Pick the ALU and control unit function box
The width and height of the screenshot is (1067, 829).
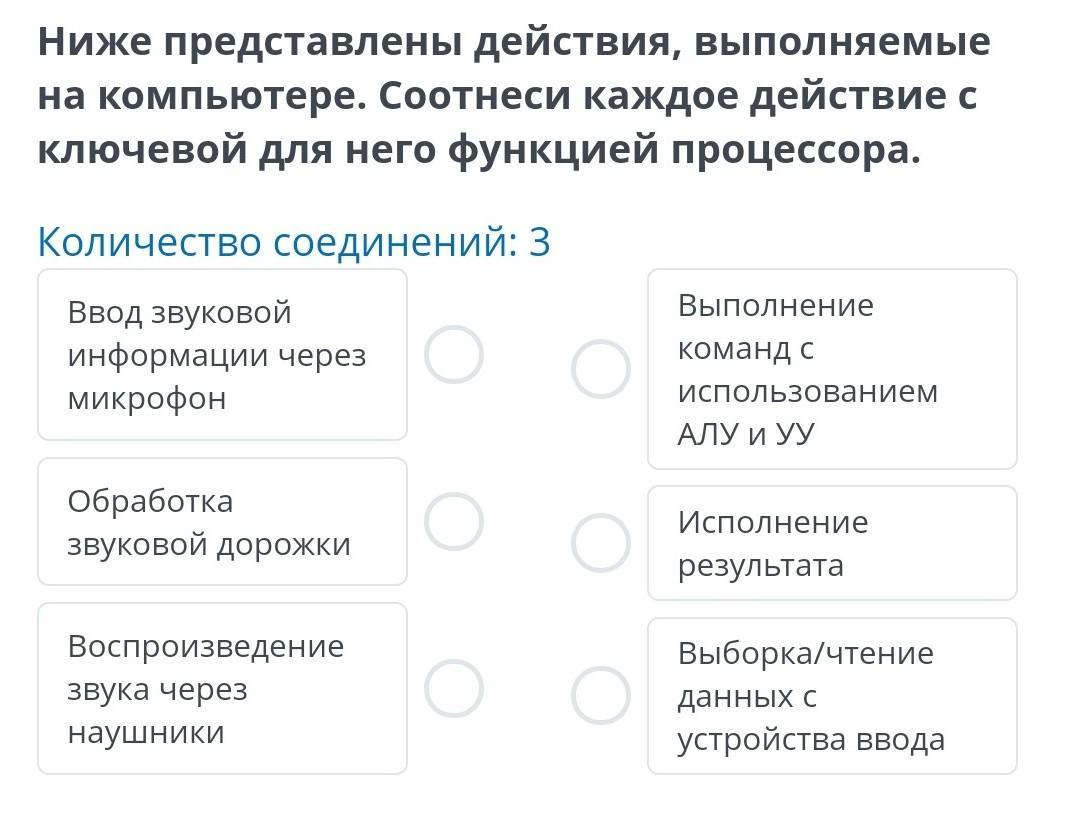click(x=832, y=369)
